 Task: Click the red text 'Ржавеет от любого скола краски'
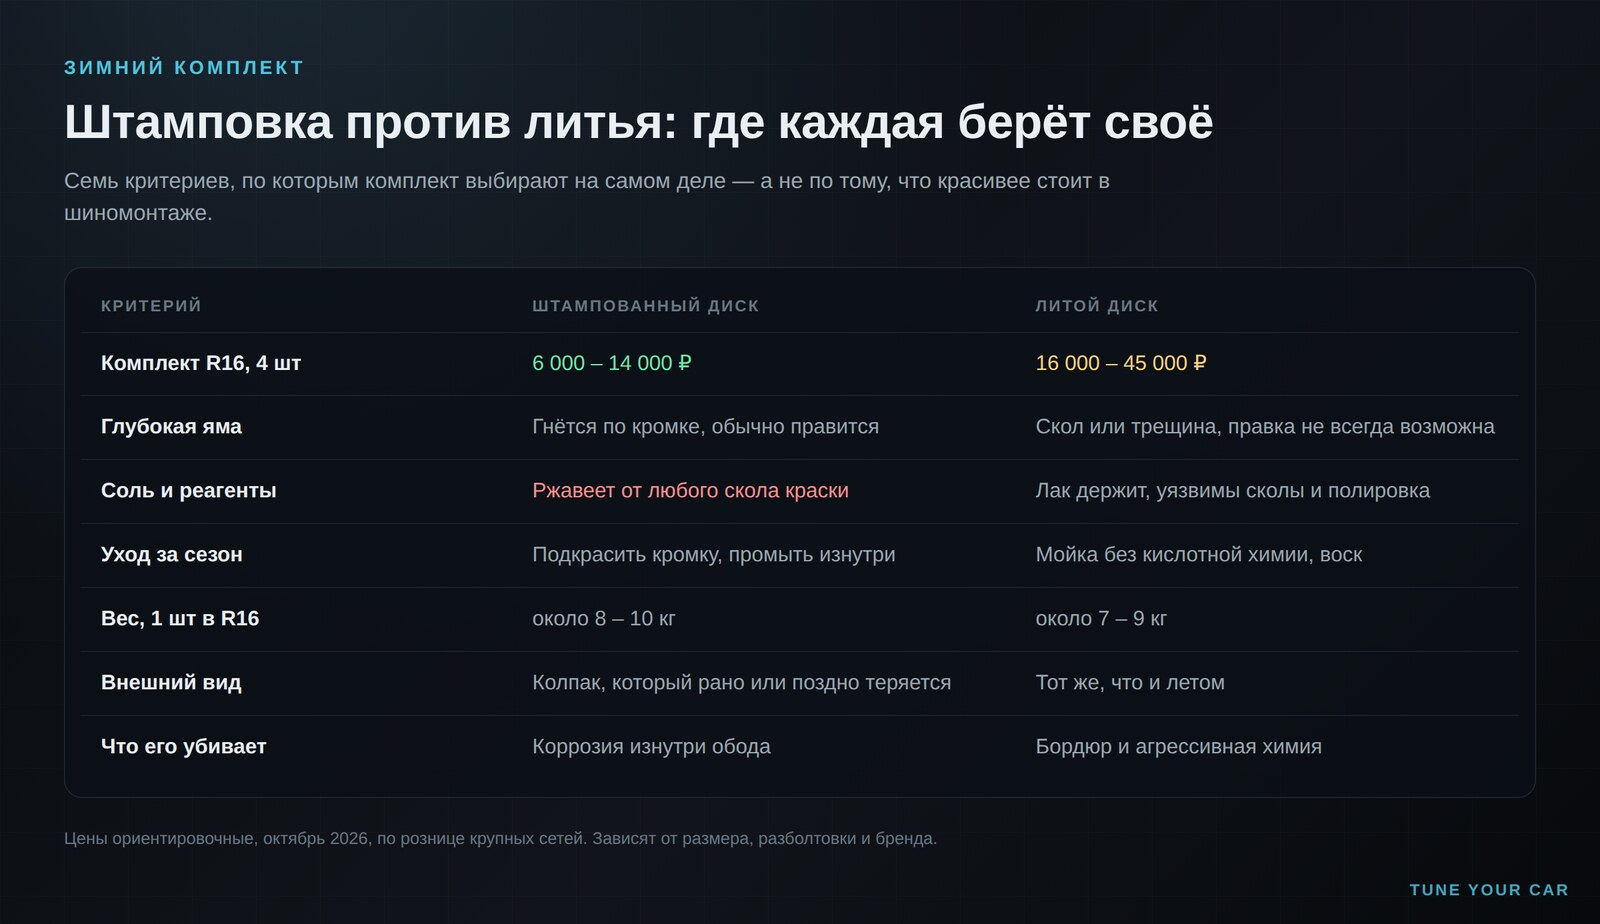tap(690, 490)
